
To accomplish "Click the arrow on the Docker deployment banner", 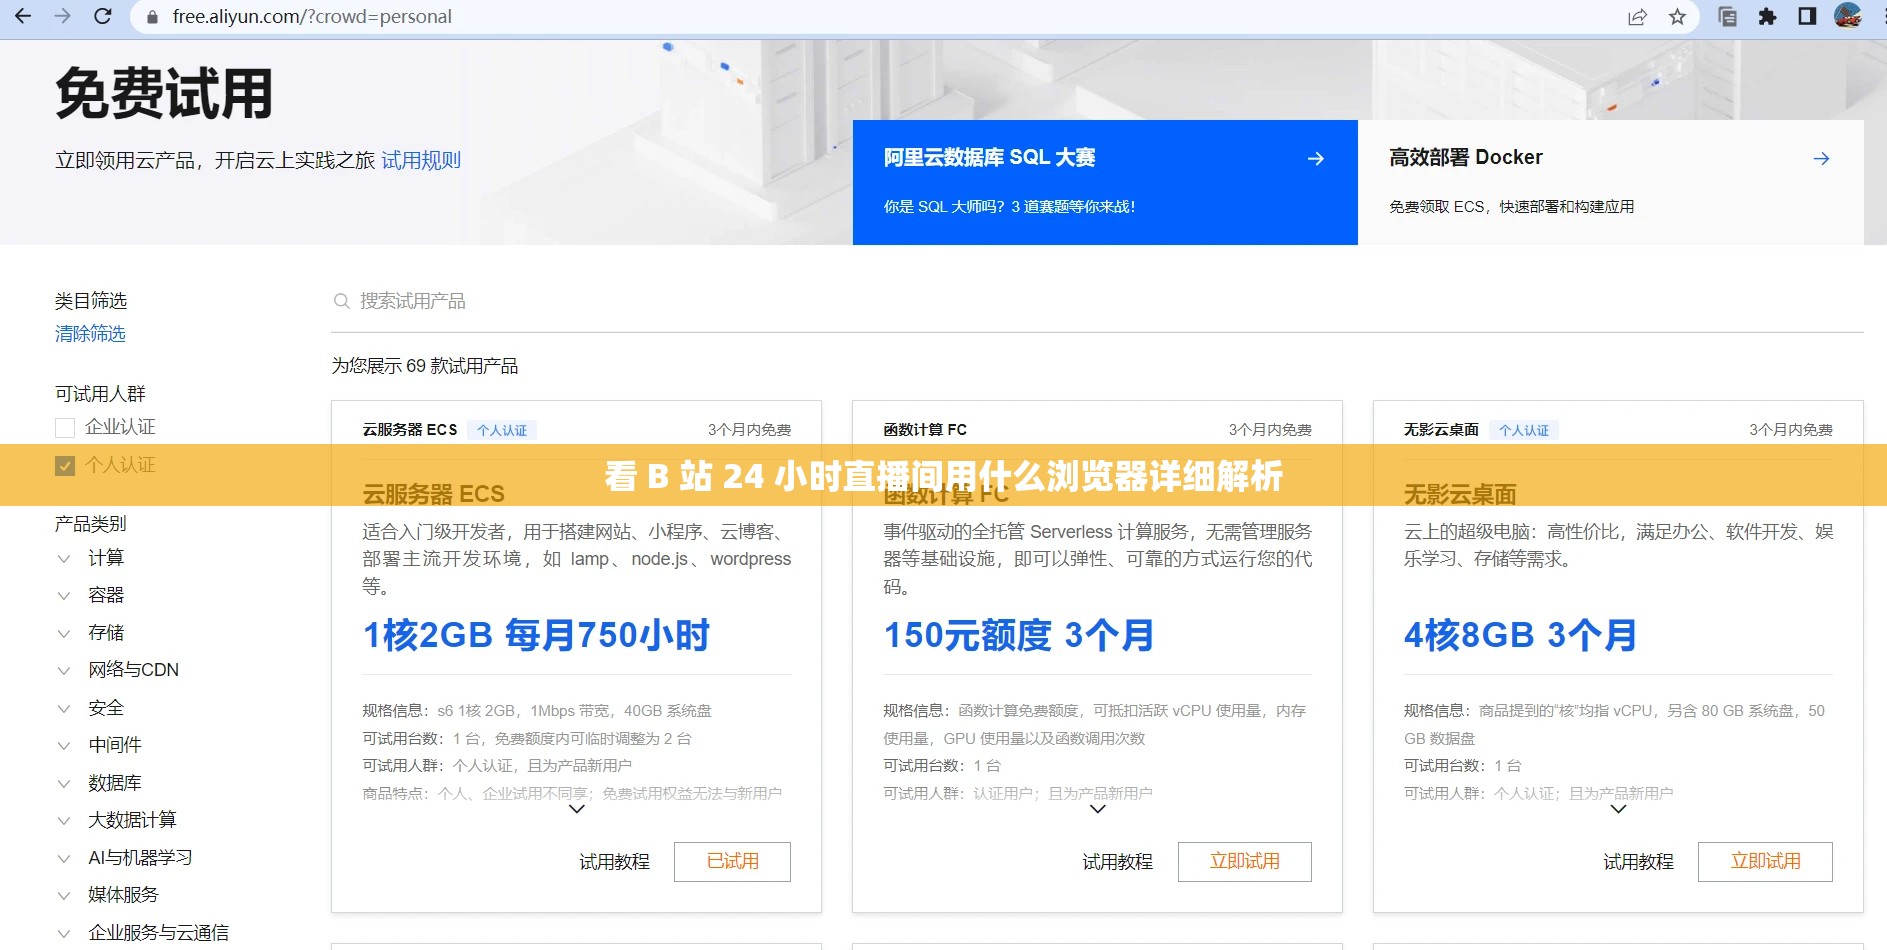I will point(1821,159).
